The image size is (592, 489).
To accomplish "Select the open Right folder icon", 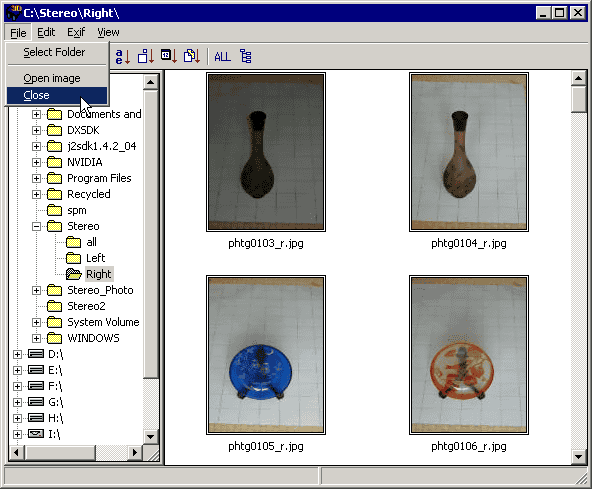I will [x=74, y=274].
